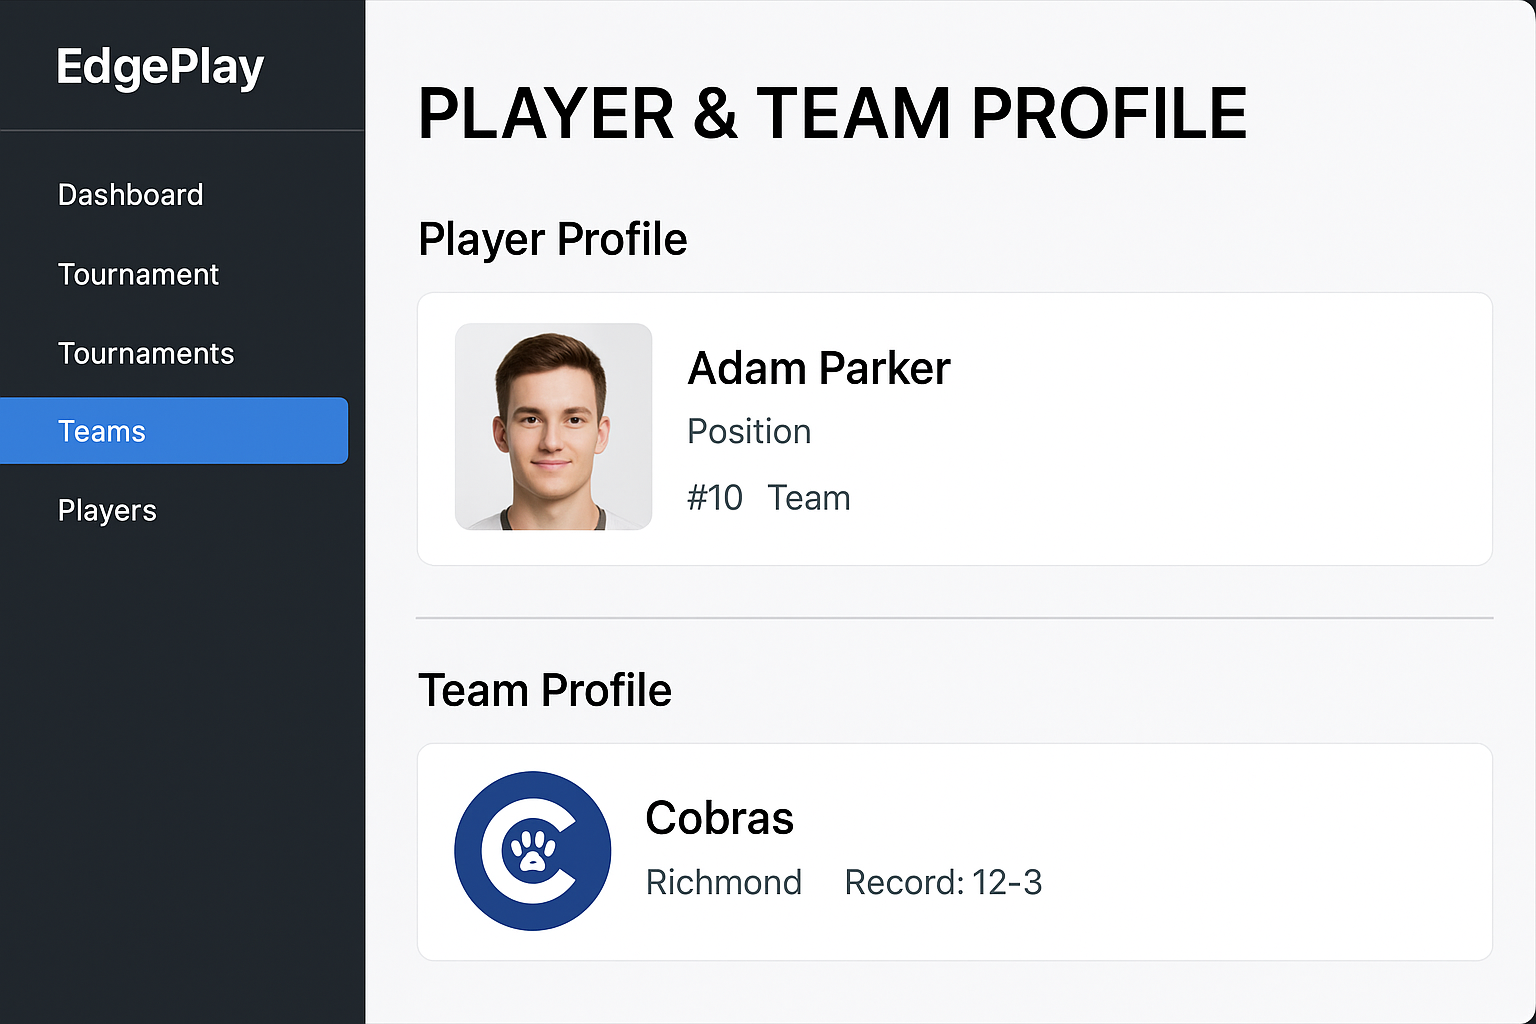
Task: Click the Position label on the player card
Action: pos(748,431)
